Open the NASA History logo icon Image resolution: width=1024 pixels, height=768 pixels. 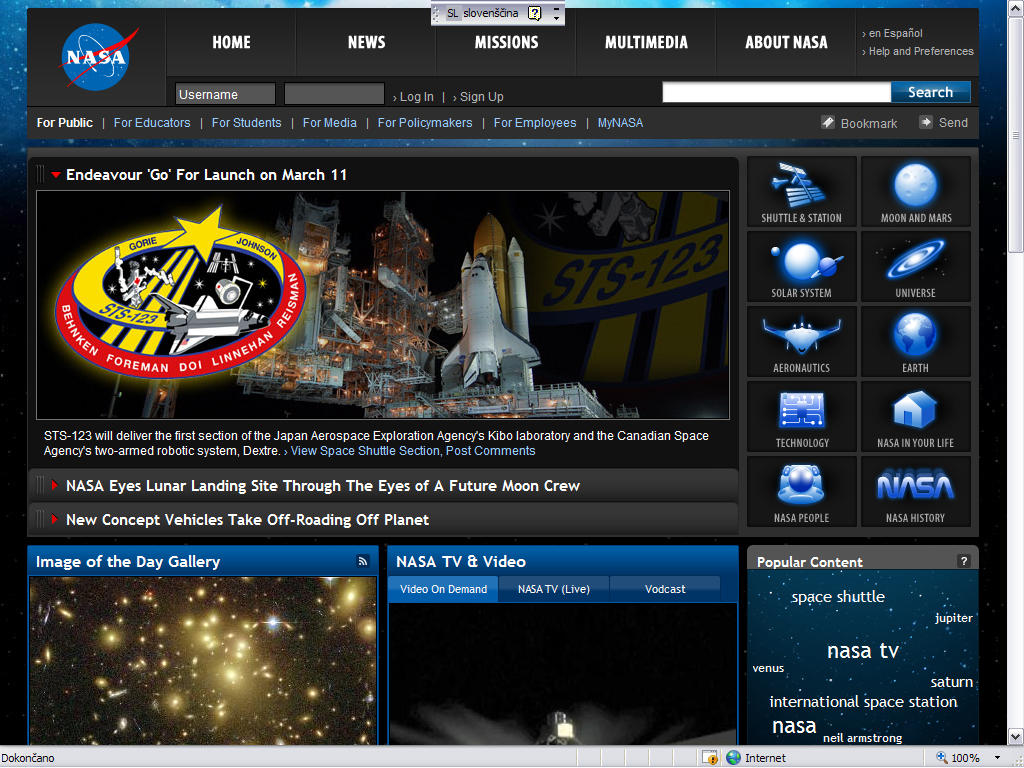click(x=916, y=492)
